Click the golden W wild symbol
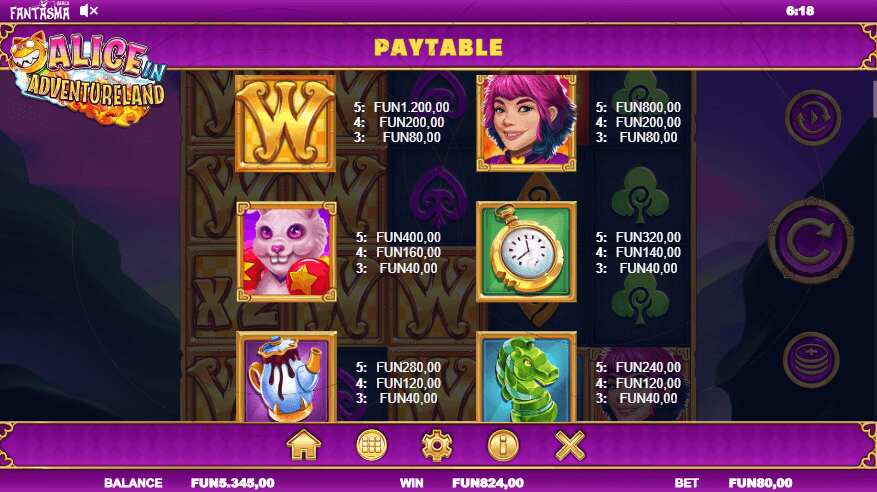Viewport: 877px width, 492px height. [286, 124]
